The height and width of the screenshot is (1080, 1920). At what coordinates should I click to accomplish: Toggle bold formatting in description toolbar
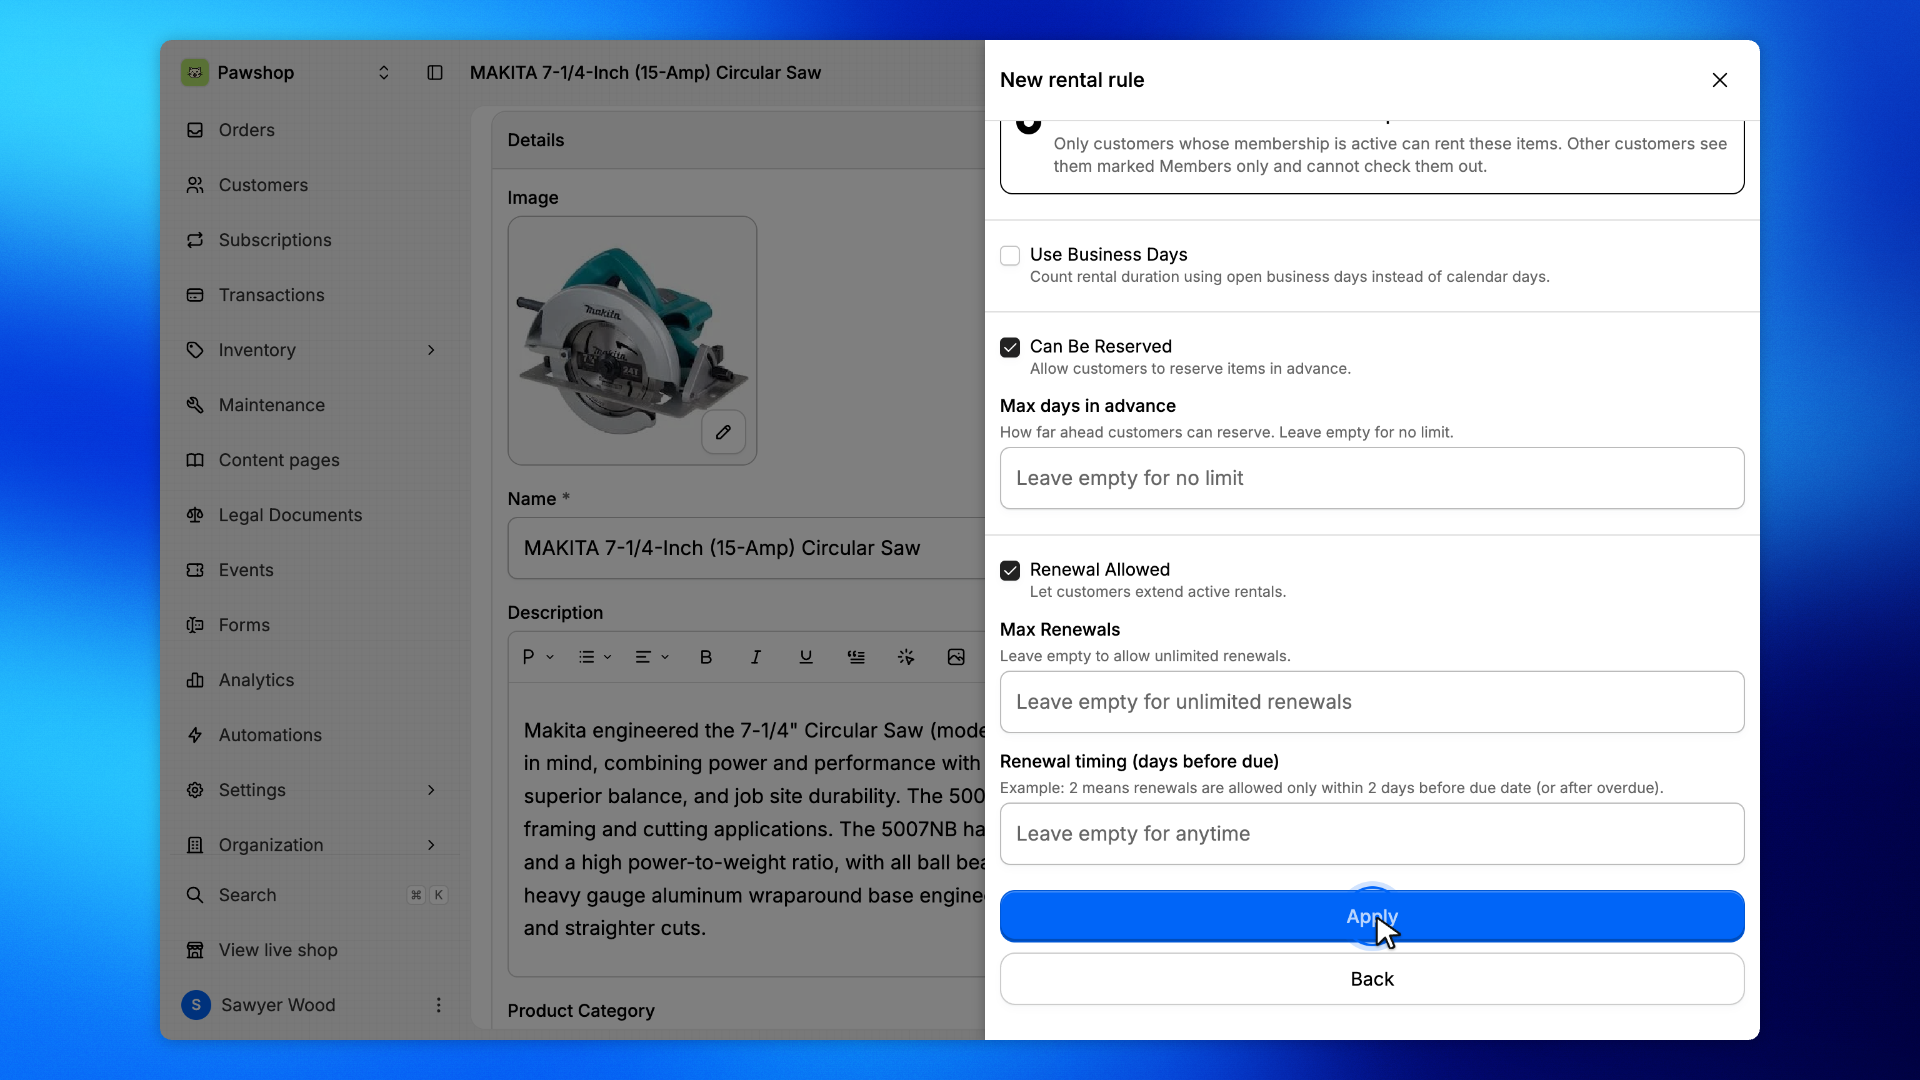[706, 657]
